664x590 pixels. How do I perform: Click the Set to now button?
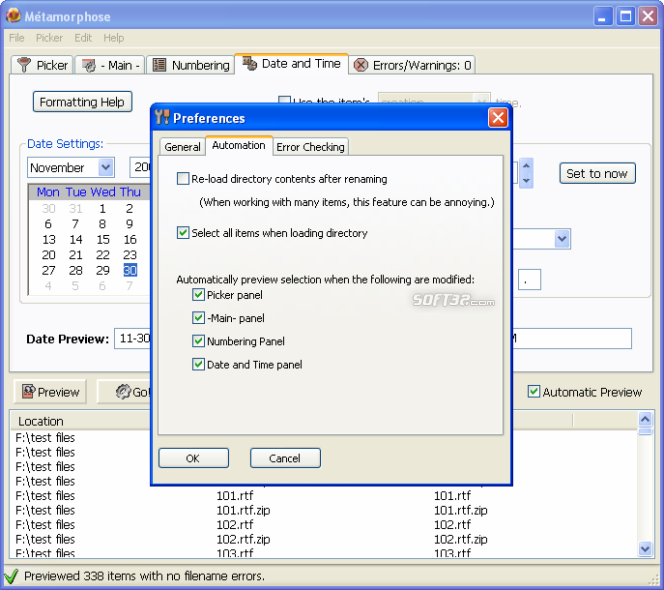[x=597, y=174]
